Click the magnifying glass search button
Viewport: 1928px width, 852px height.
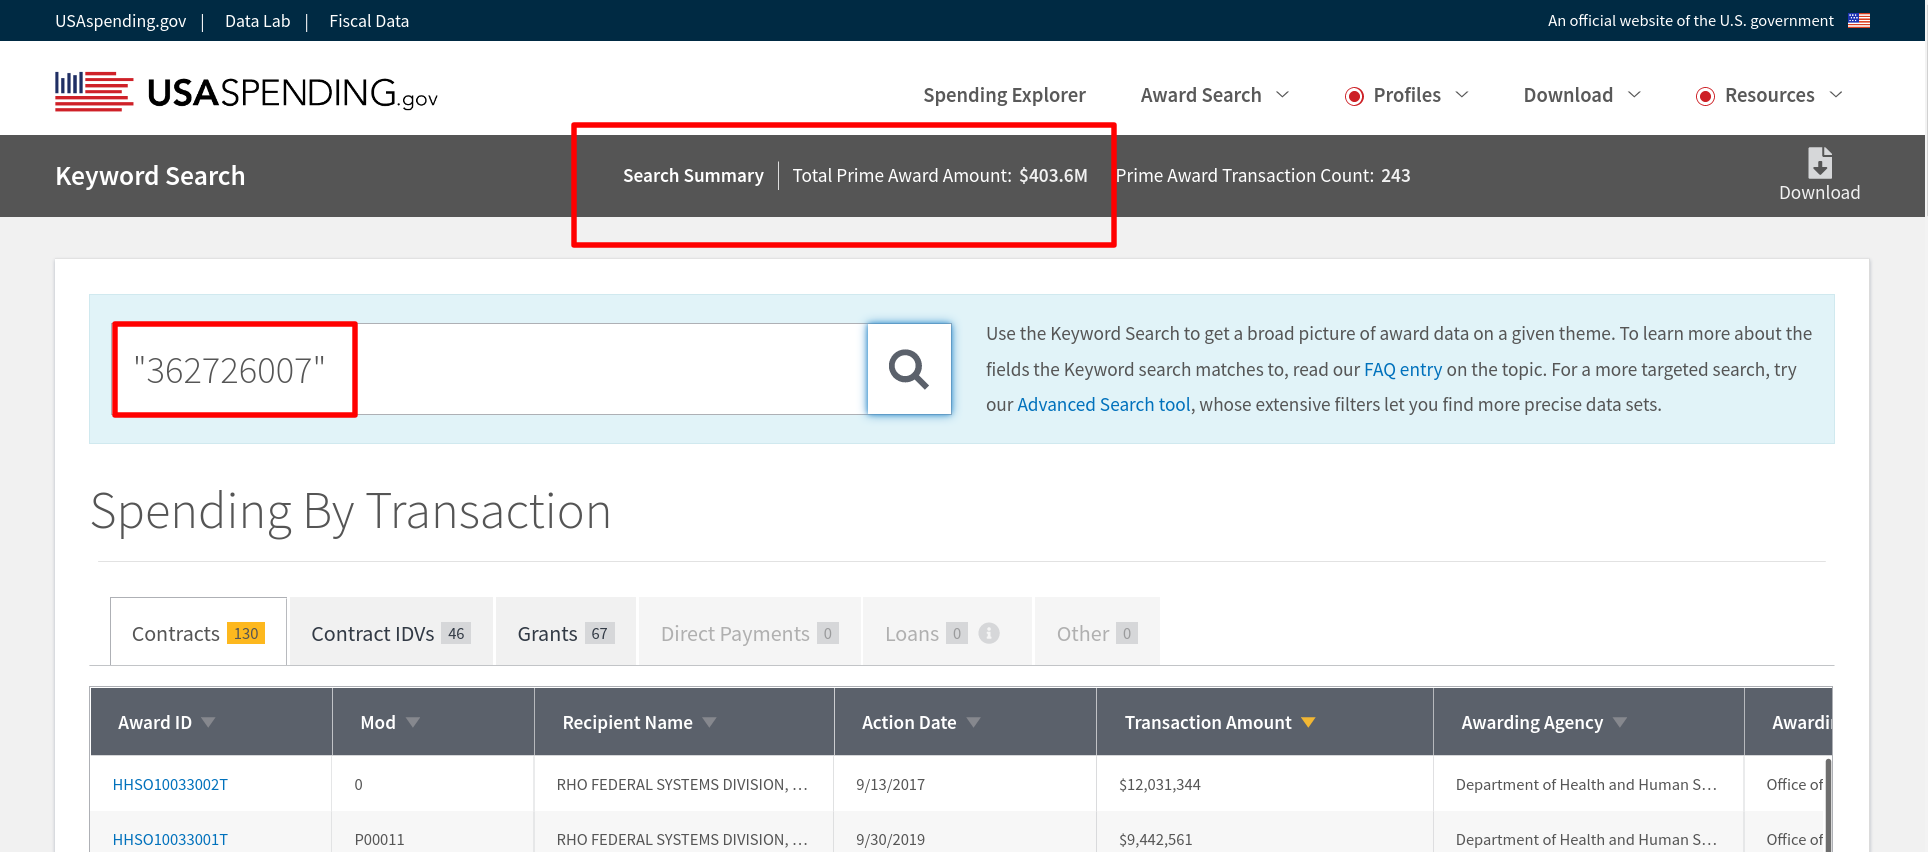point(909,369)
